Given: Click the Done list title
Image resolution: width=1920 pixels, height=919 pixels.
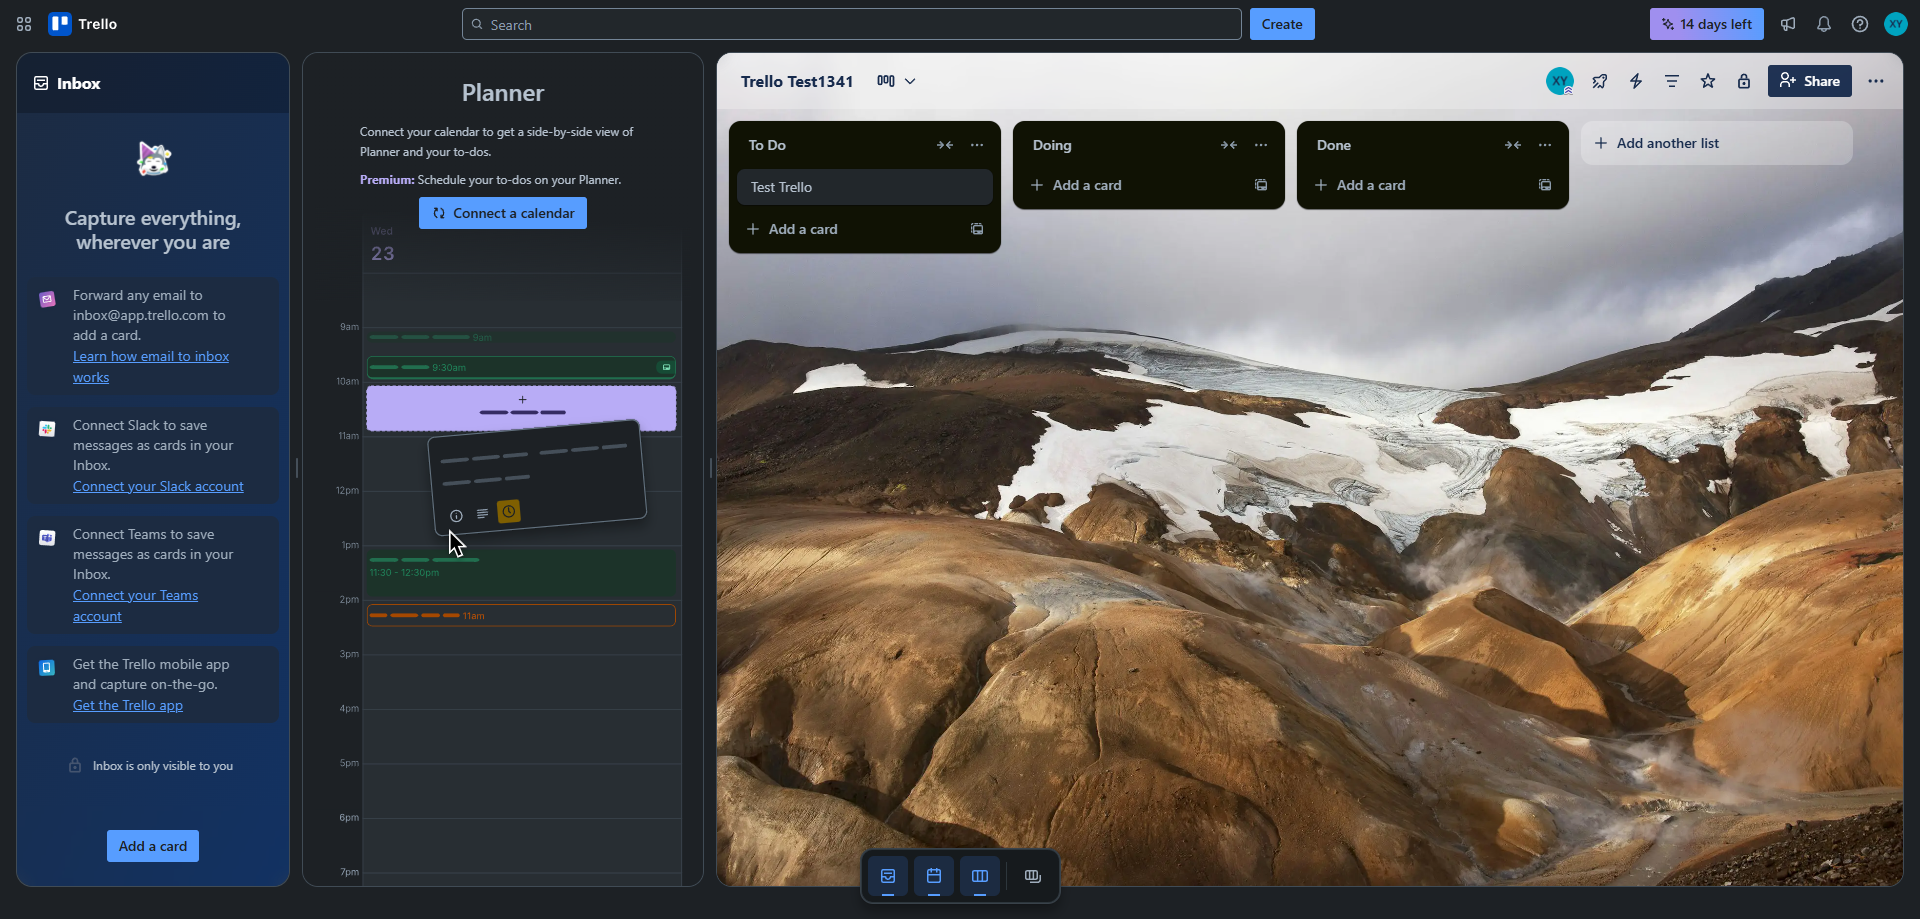Looking at the screenshot, I should pos(1334,145).
